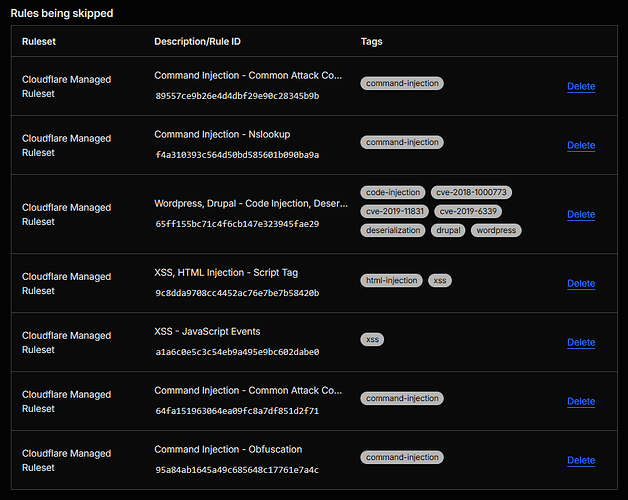Click the xss tag in the Script Tag row
Viewport: 628px width, 500px height.
click(x=440, y=280)
